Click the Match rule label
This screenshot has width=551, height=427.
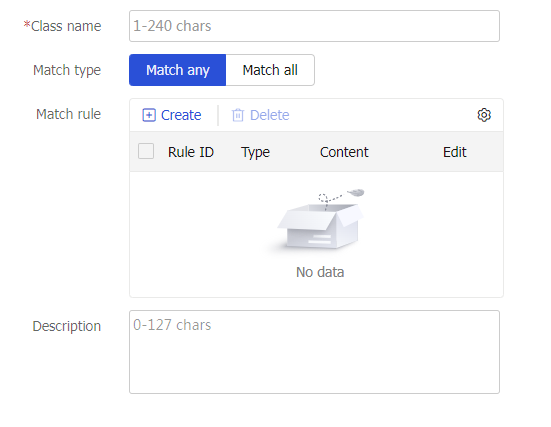(69, 114)
